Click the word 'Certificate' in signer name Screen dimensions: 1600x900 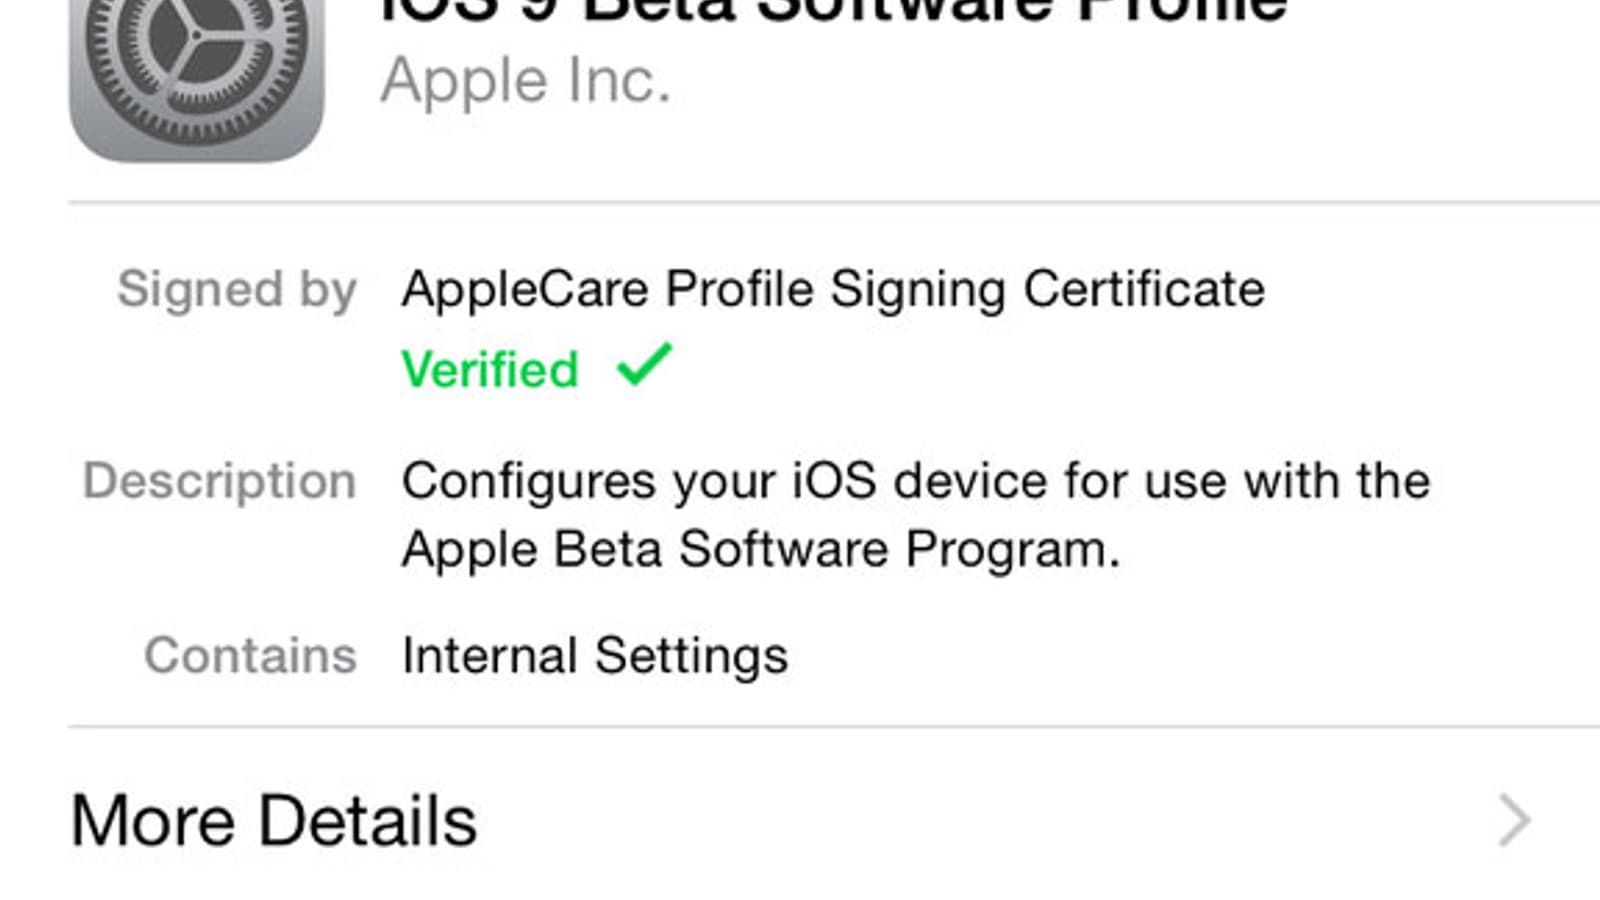[1143, 289]
